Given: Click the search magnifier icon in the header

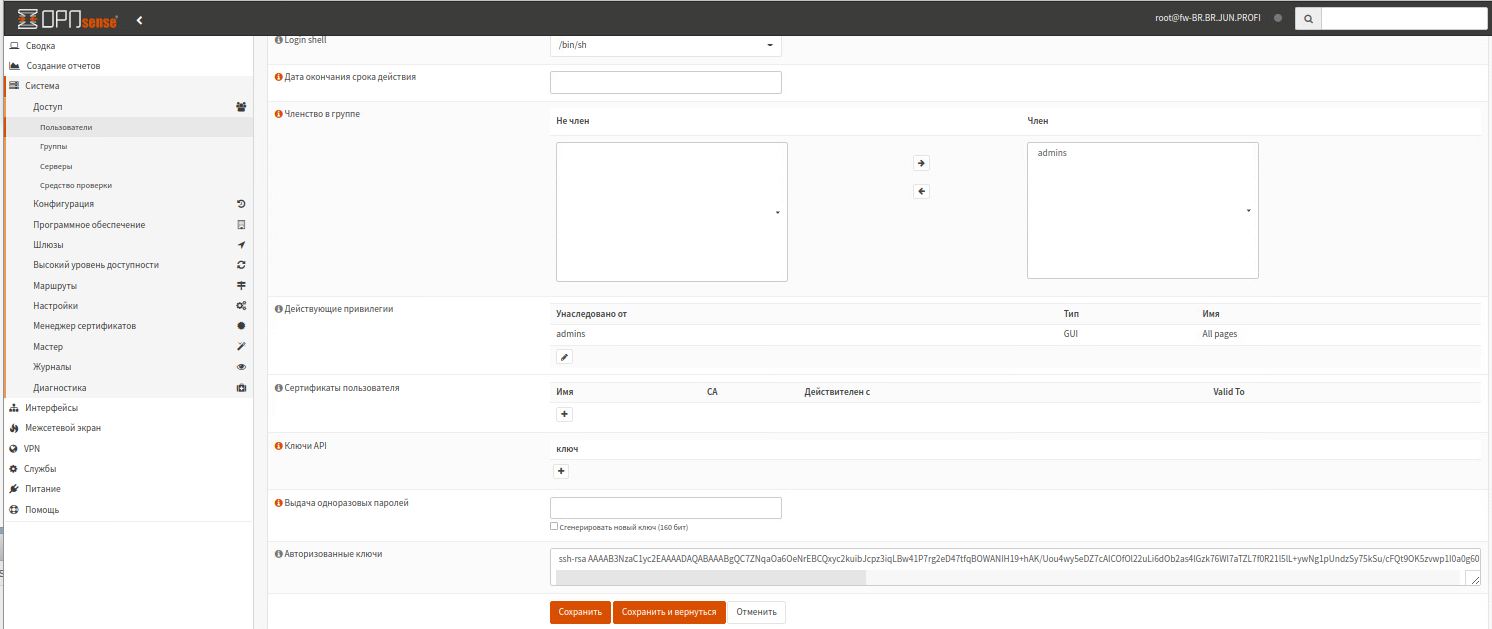Looking at the screenshot, I should (1308, 19).
